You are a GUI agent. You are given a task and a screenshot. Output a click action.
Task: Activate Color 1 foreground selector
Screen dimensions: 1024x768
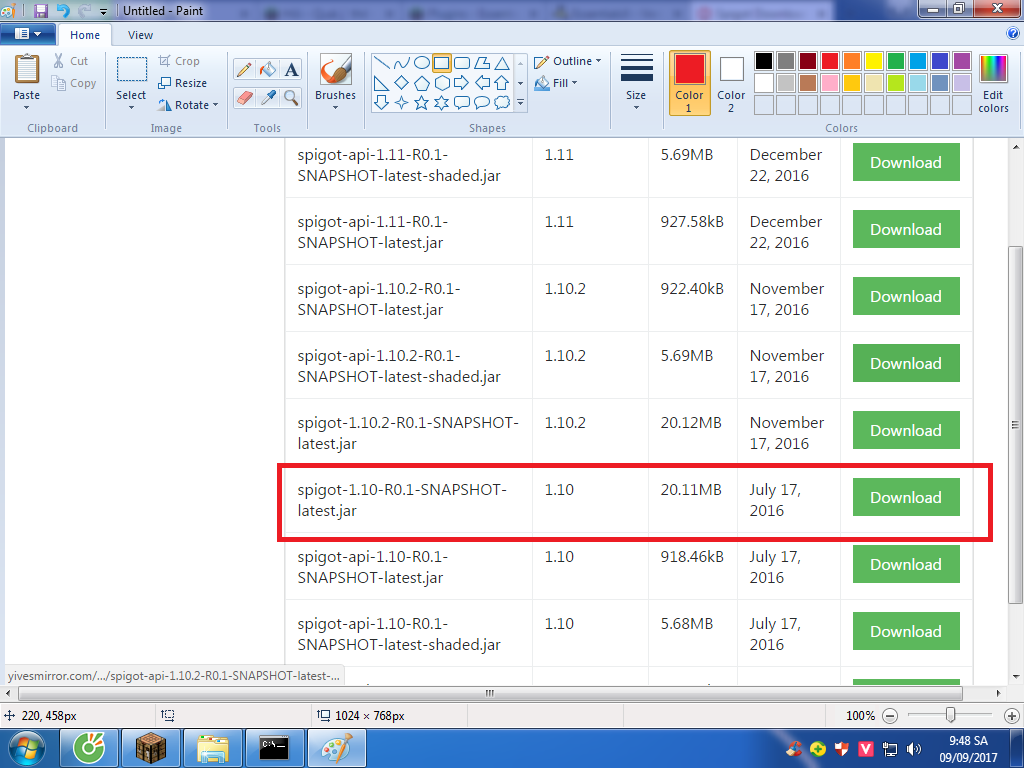690,83
